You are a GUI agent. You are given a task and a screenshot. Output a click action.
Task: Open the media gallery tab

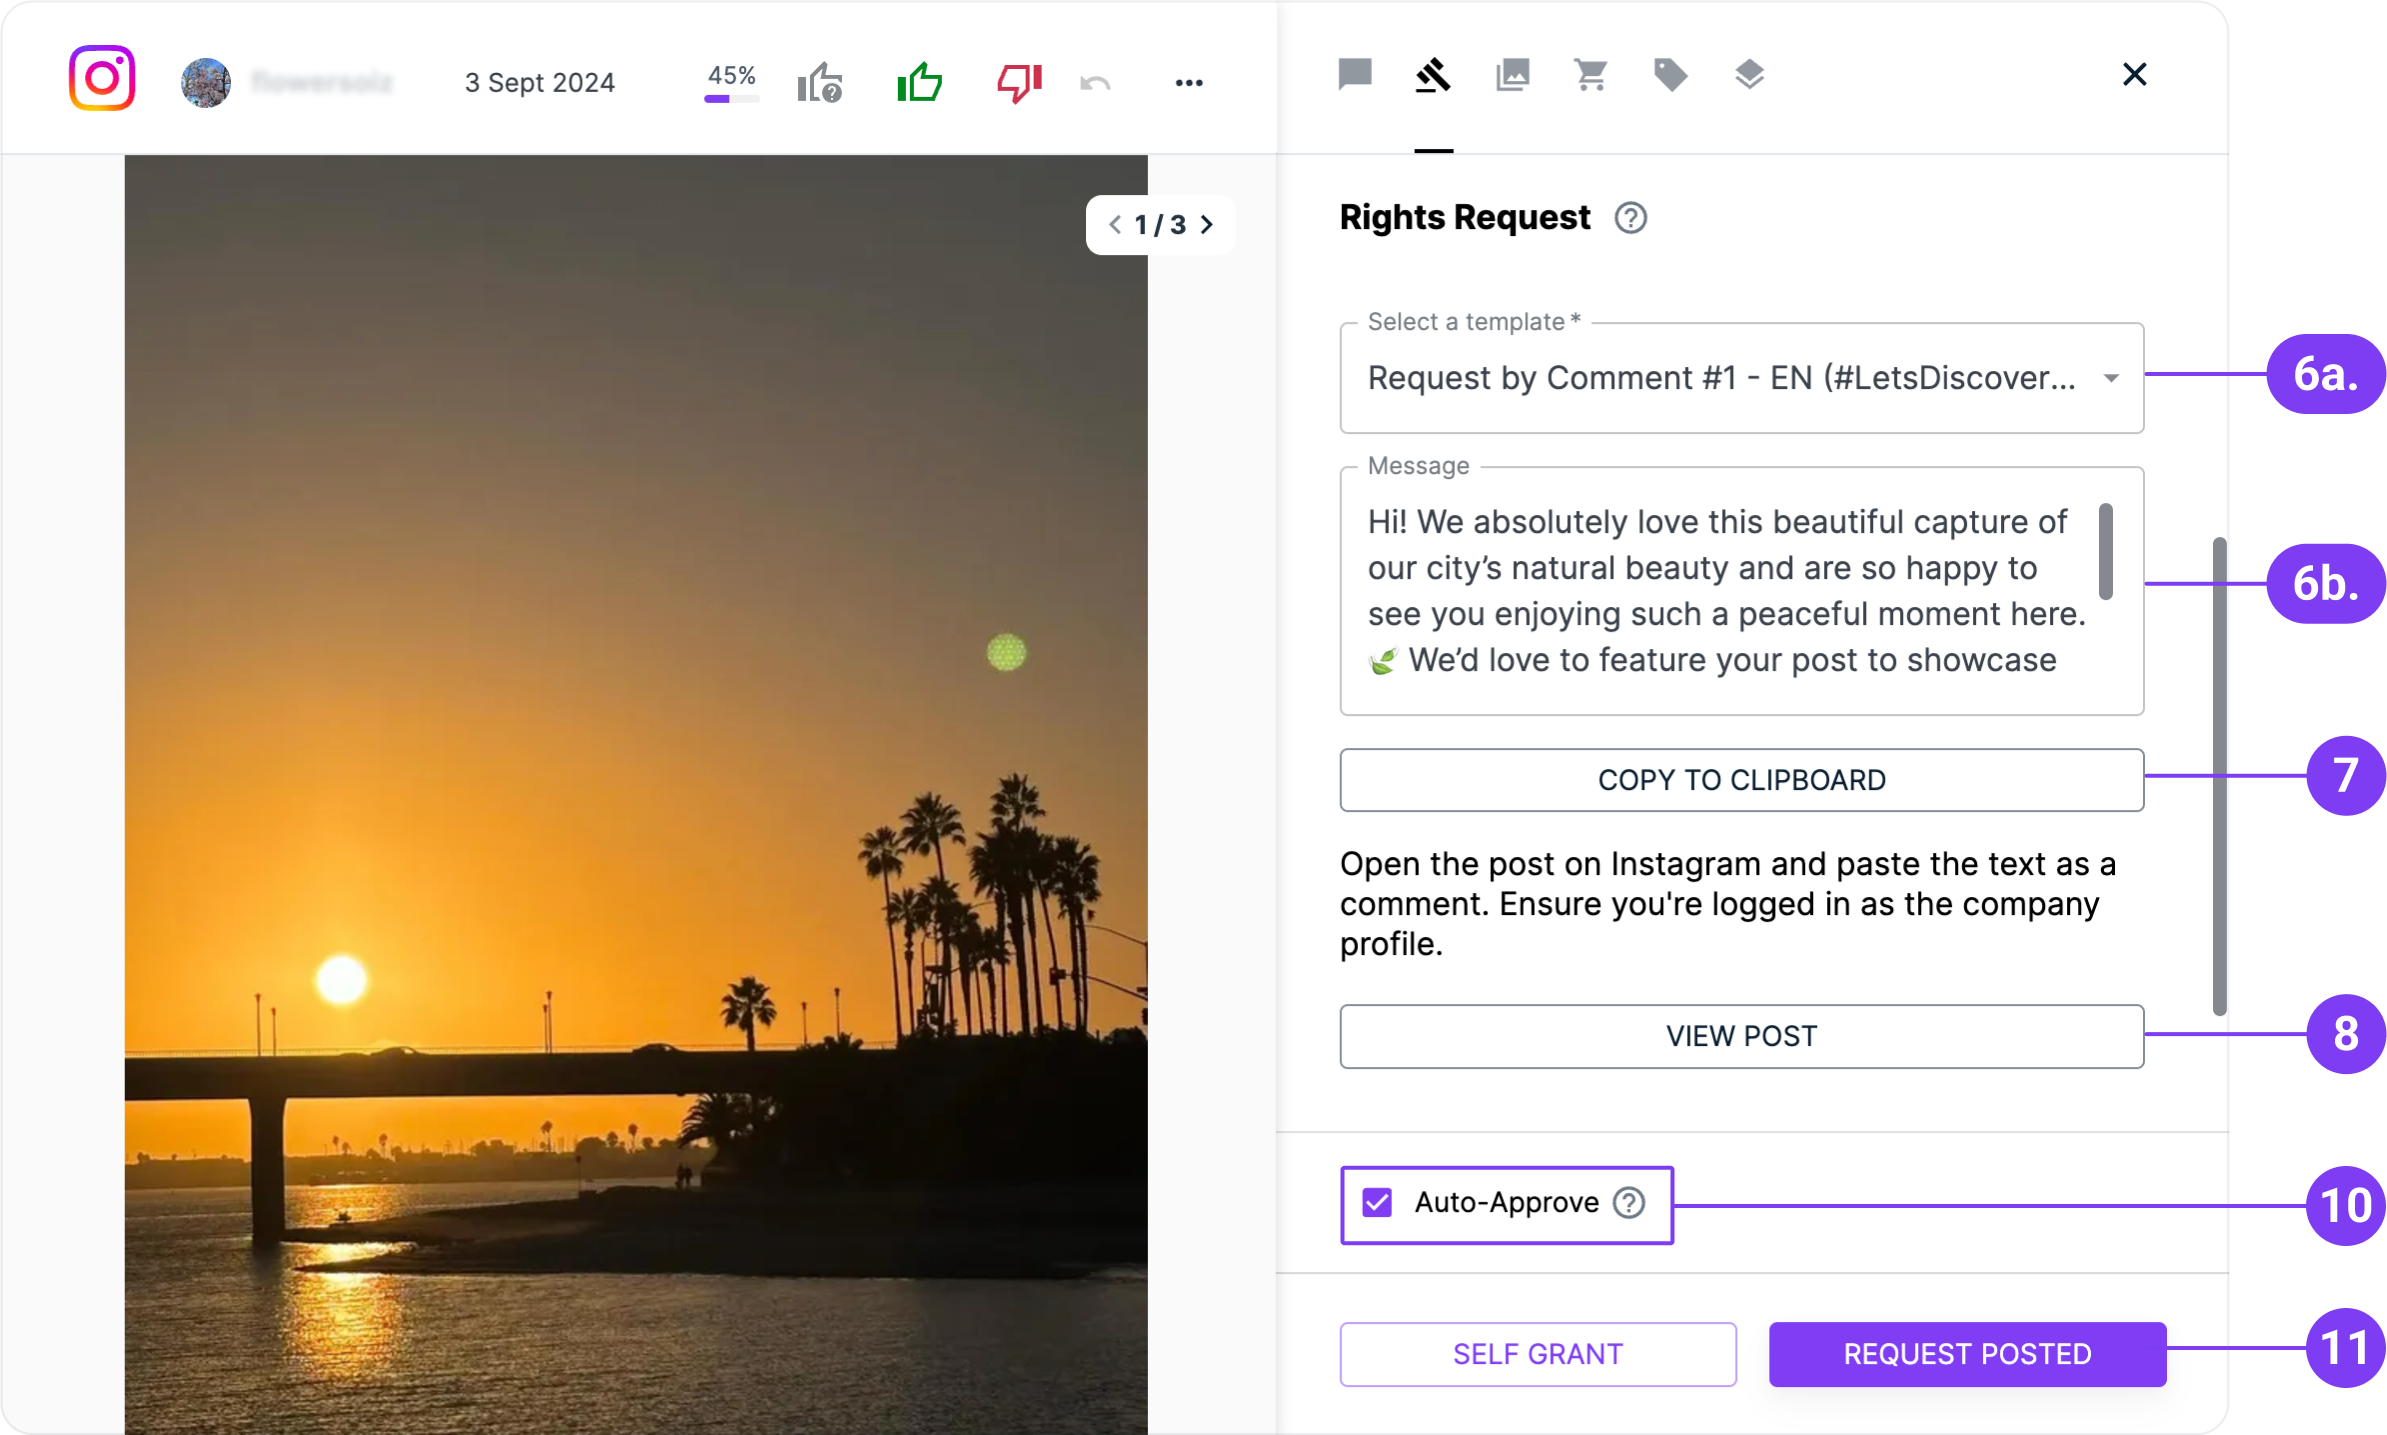click(1512, 74)
